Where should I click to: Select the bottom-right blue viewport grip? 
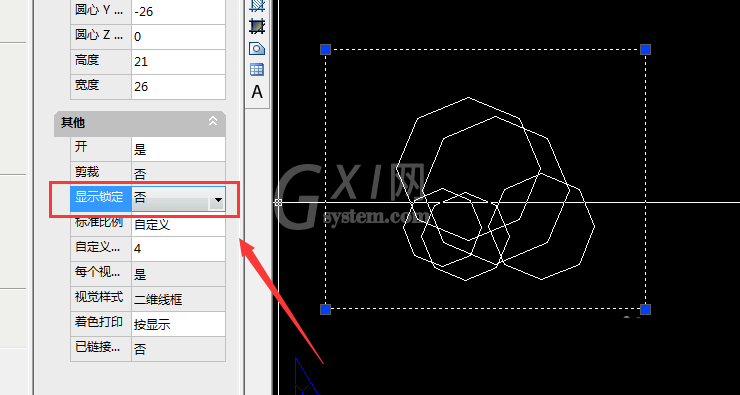click(645, 309)
